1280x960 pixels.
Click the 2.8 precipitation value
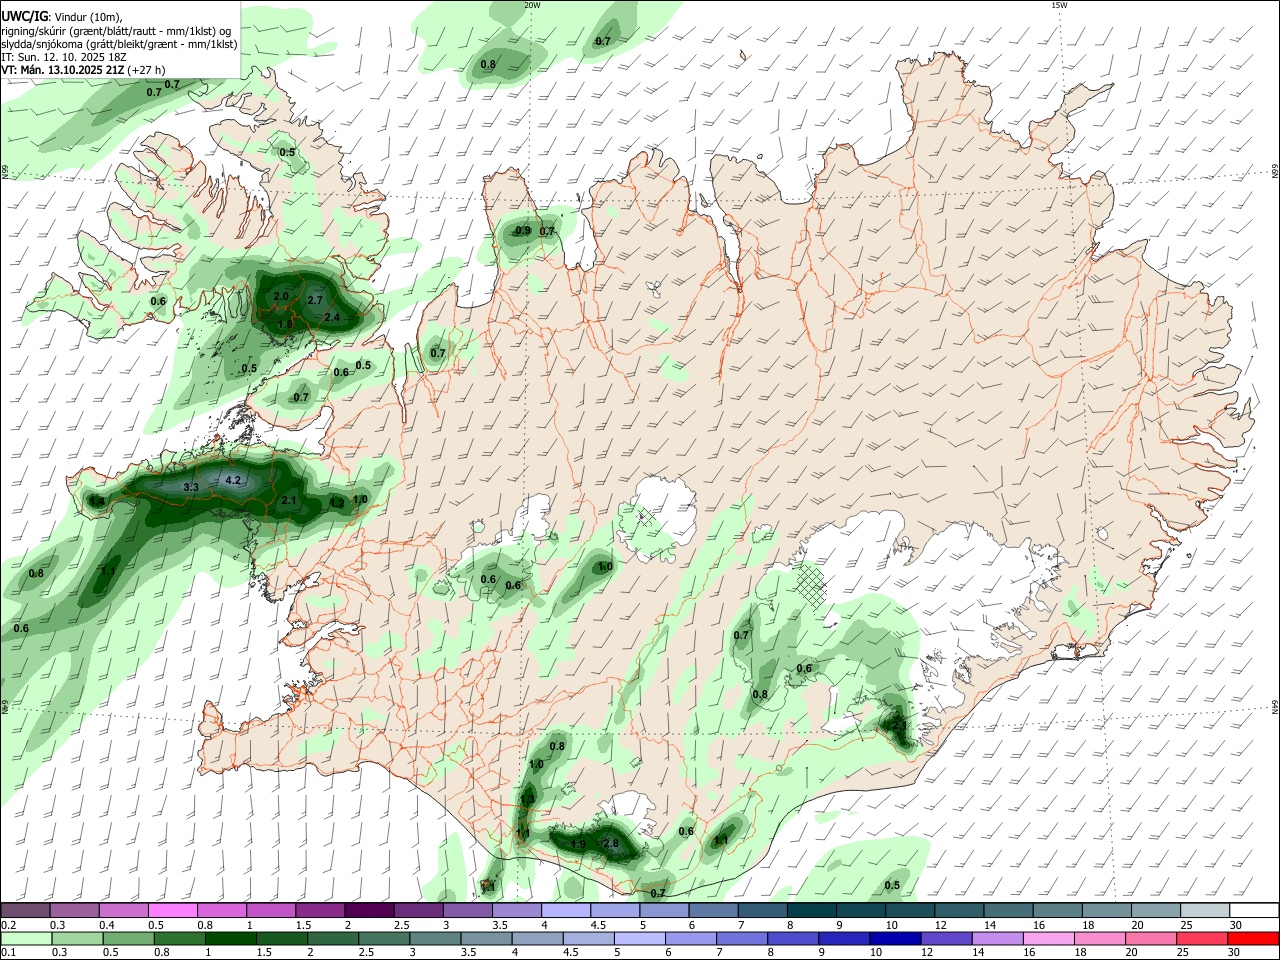612,844
